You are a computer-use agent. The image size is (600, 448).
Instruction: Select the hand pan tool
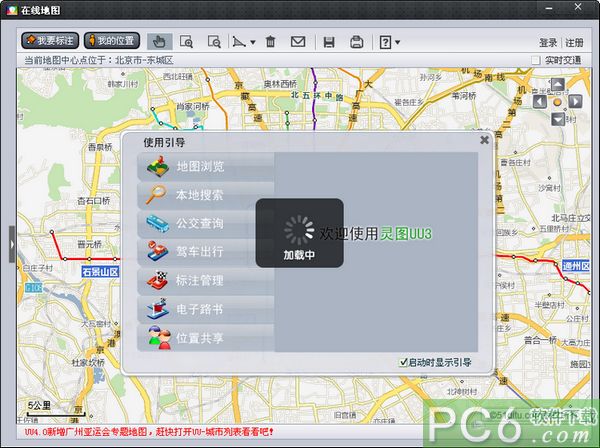point(160,41)
